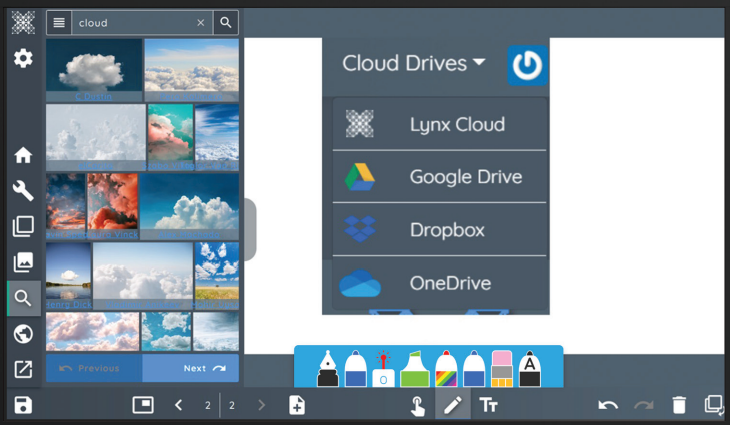Select Google Drive from the cloud list

point(440,177)
